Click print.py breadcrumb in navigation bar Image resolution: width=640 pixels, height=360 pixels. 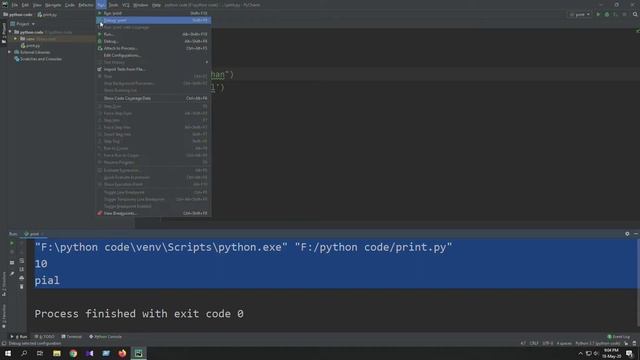[47, 15]
